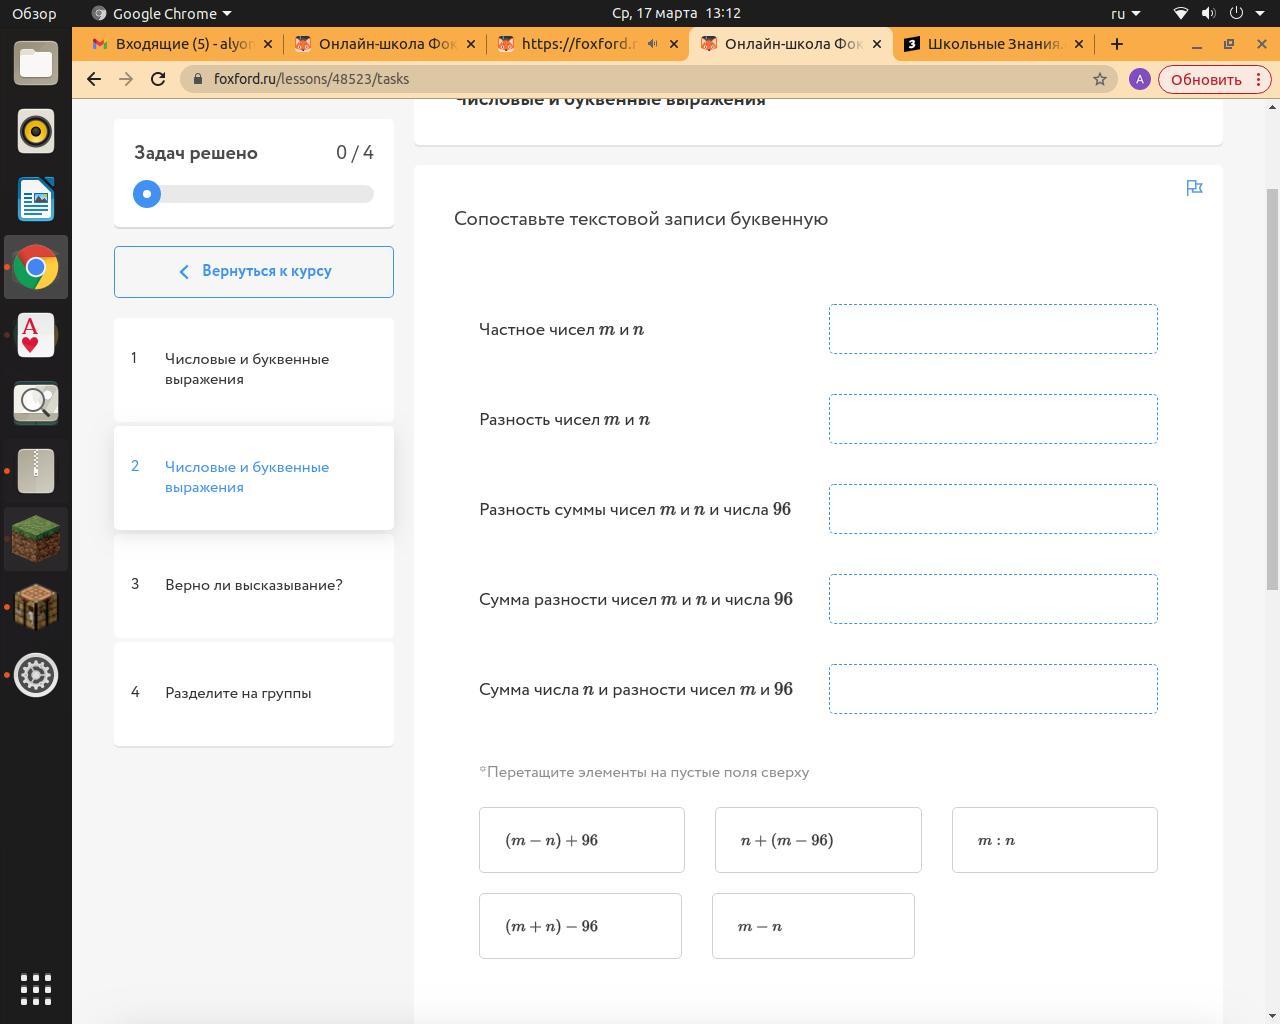Image resolution: width=1280 pixels, height=1024 pixels.
Task: Open task 2 Числовые и буквенные выражения
Action: 254,477
